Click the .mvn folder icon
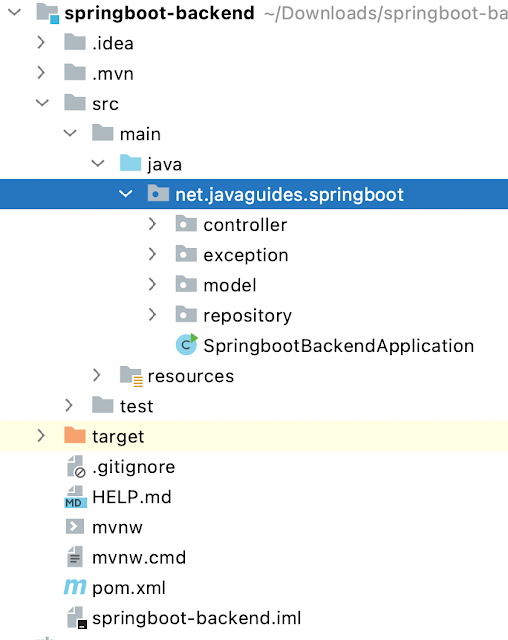This screenshot has height=640, width=508. tap(75, 72)
